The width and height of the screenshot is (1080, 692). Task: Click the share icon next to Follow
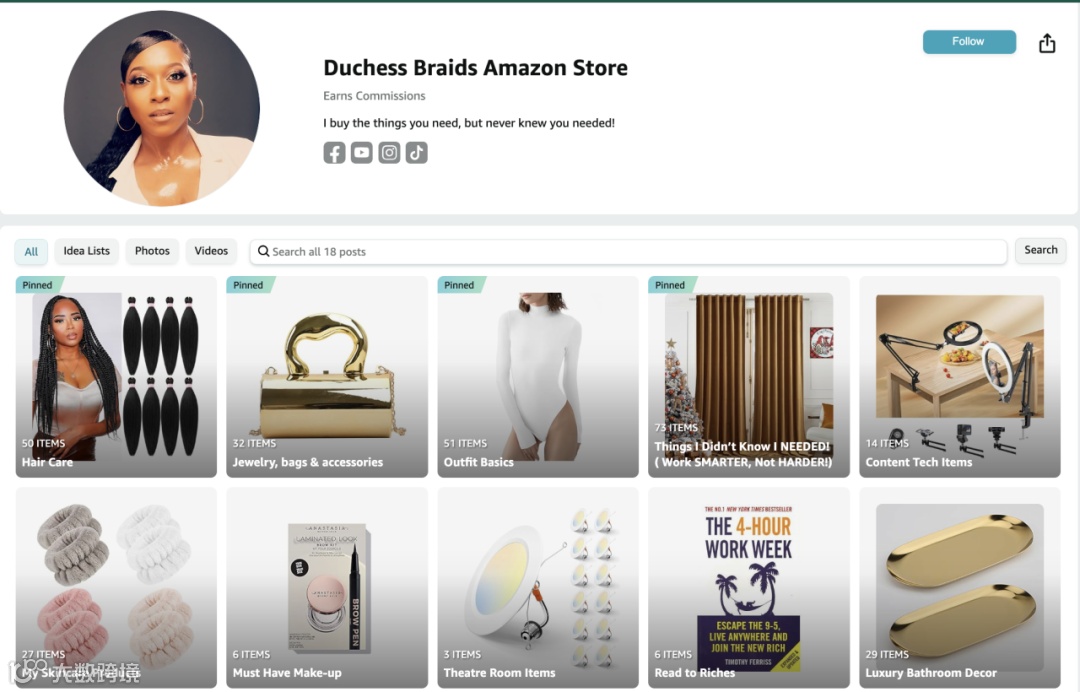pyautogui.click(x=1047, y=43)
